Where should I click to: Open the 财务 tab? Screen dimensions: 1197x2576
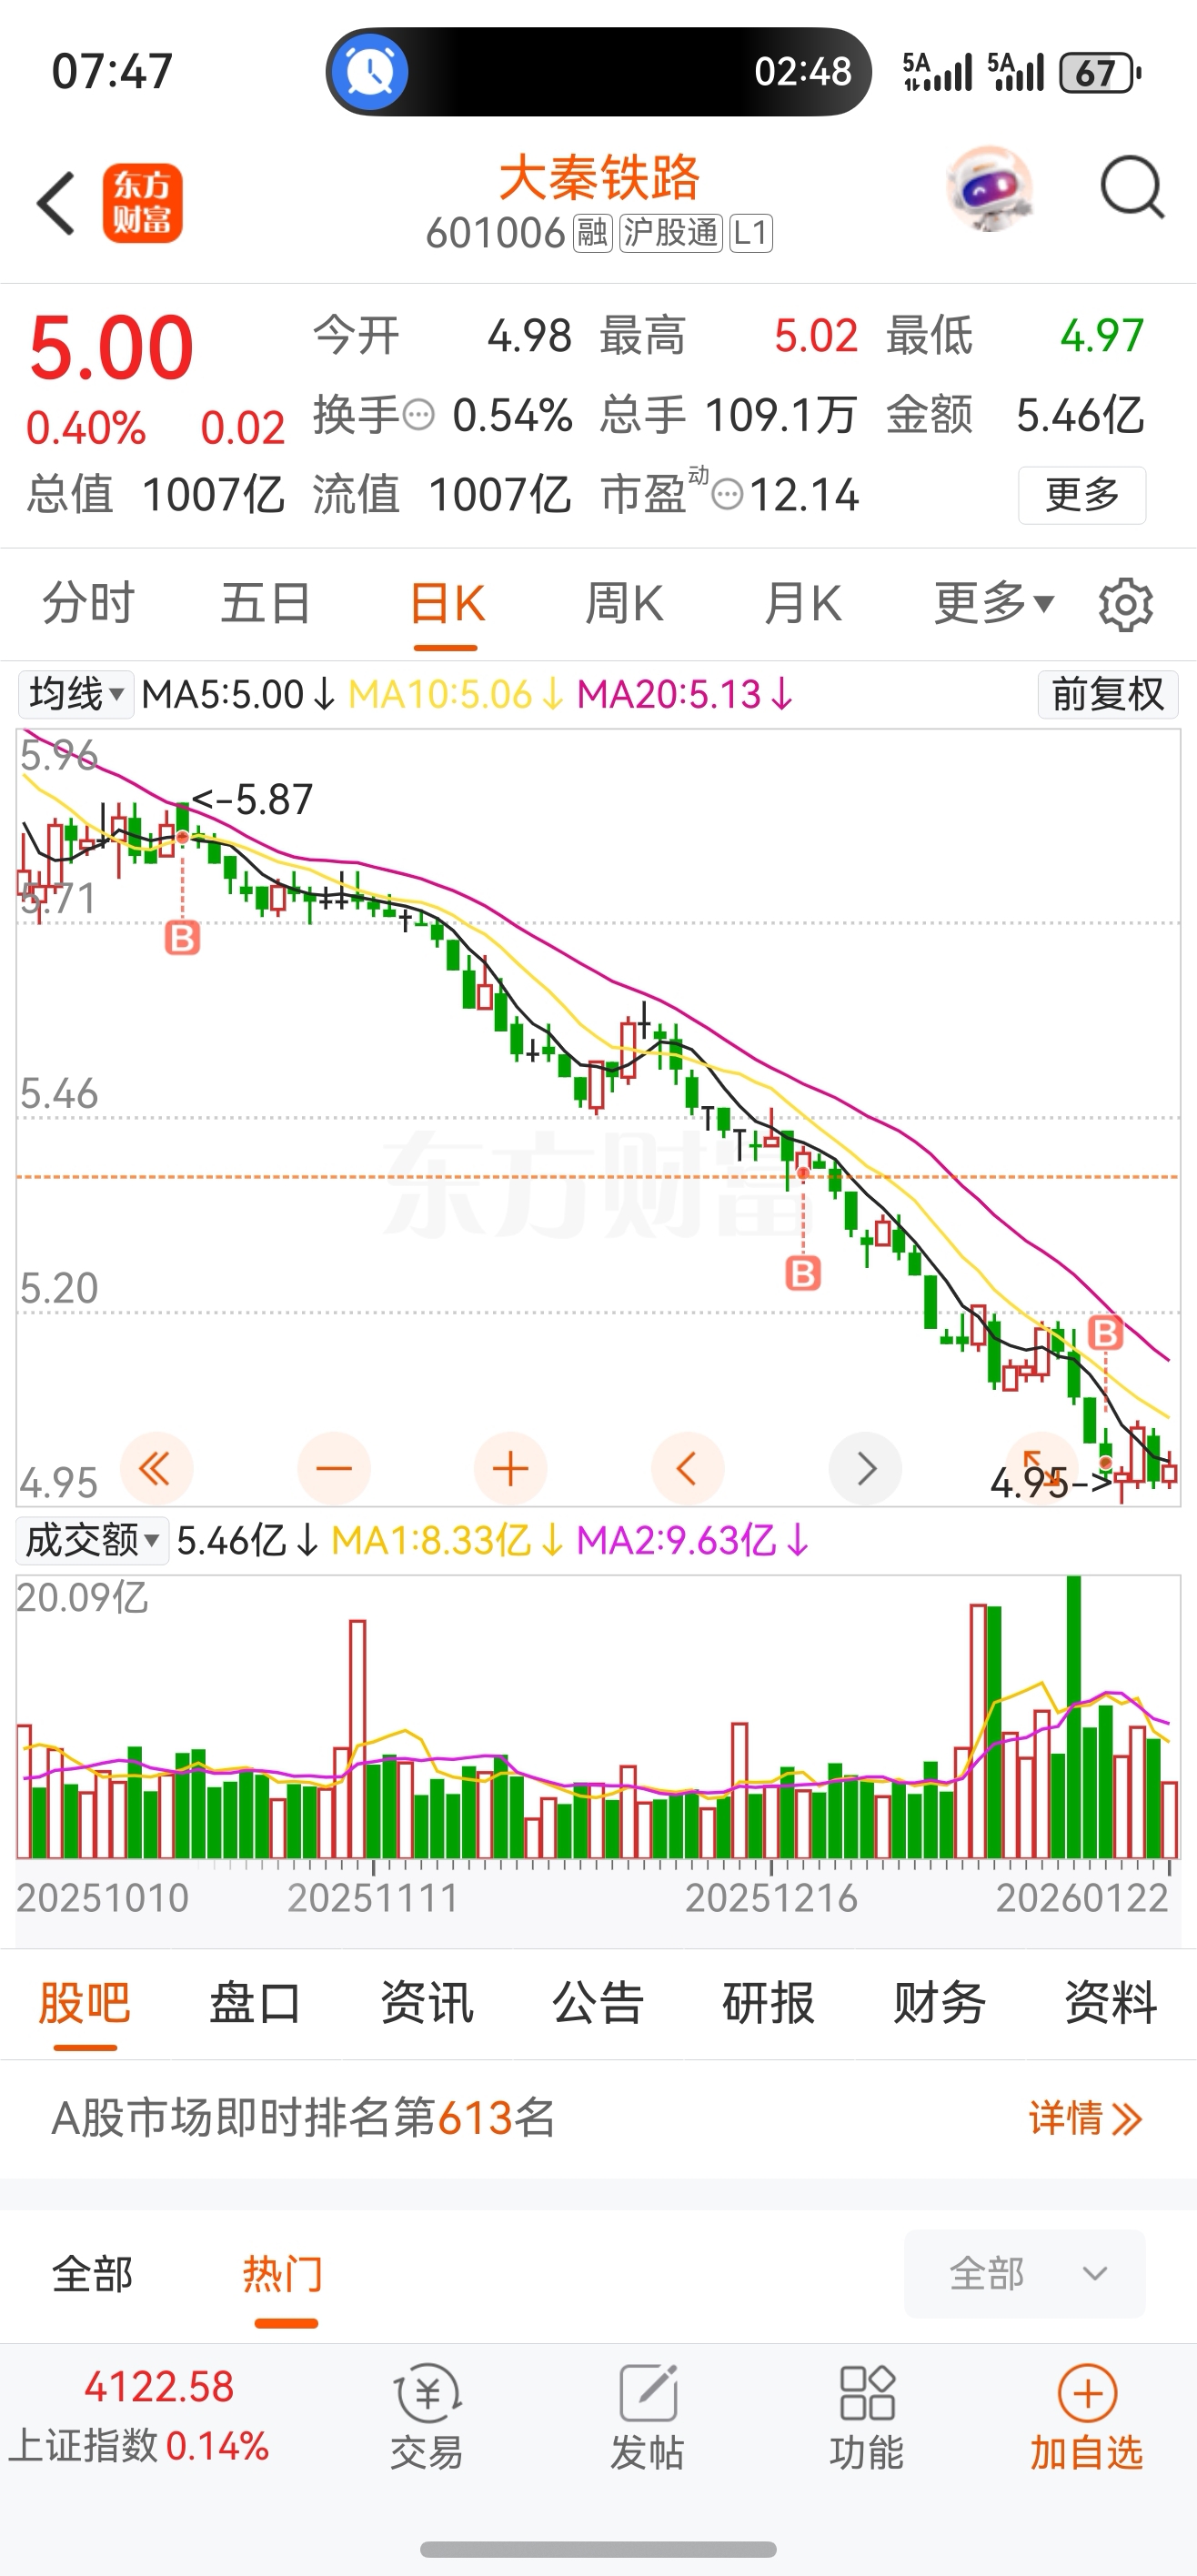940,2003
